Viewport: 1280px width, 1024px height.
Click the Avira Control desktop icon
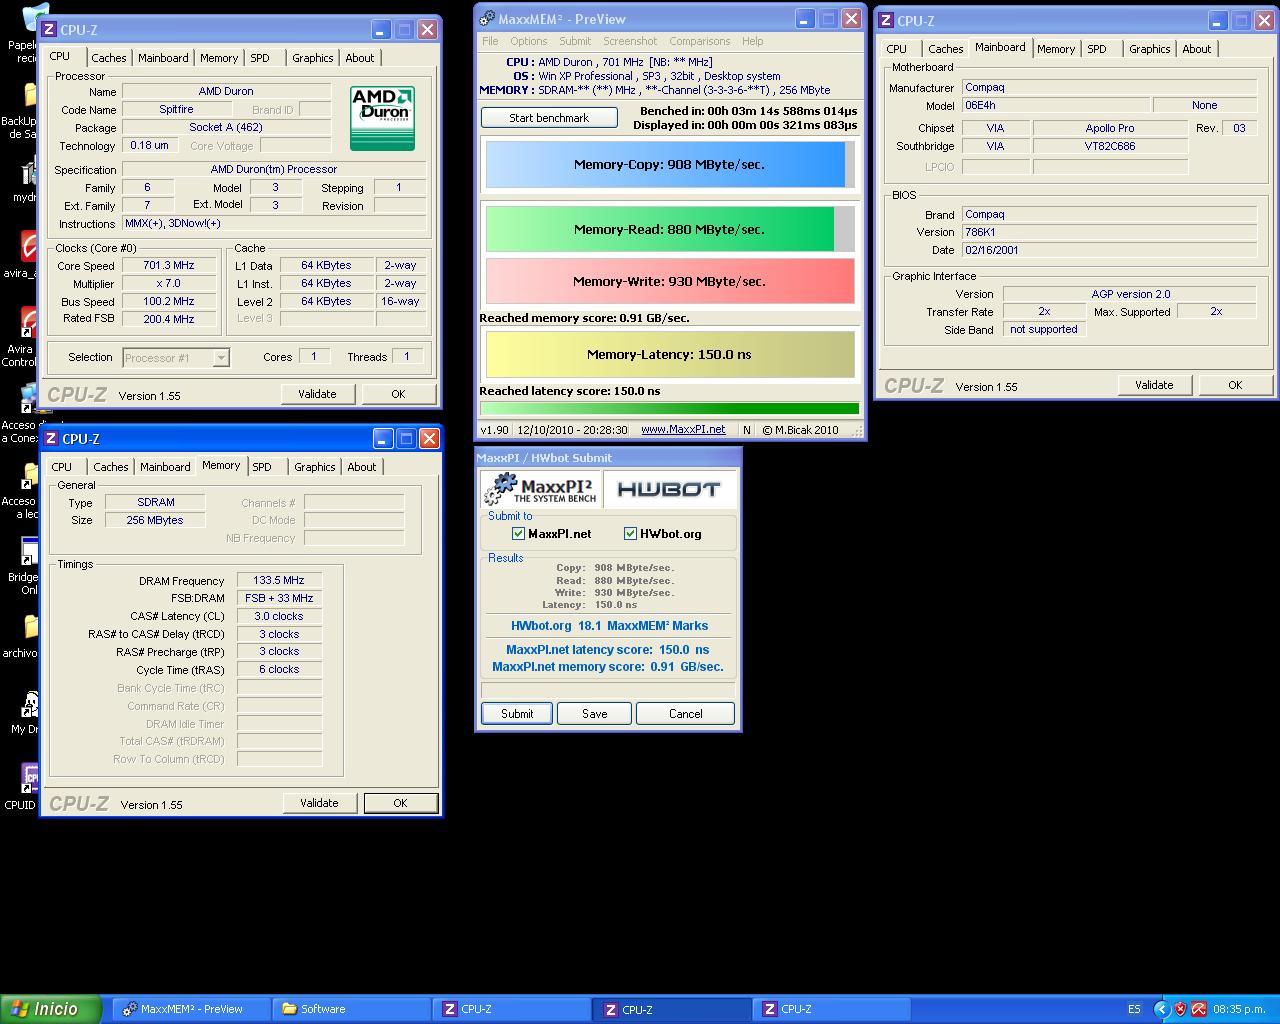coord(29,324)
